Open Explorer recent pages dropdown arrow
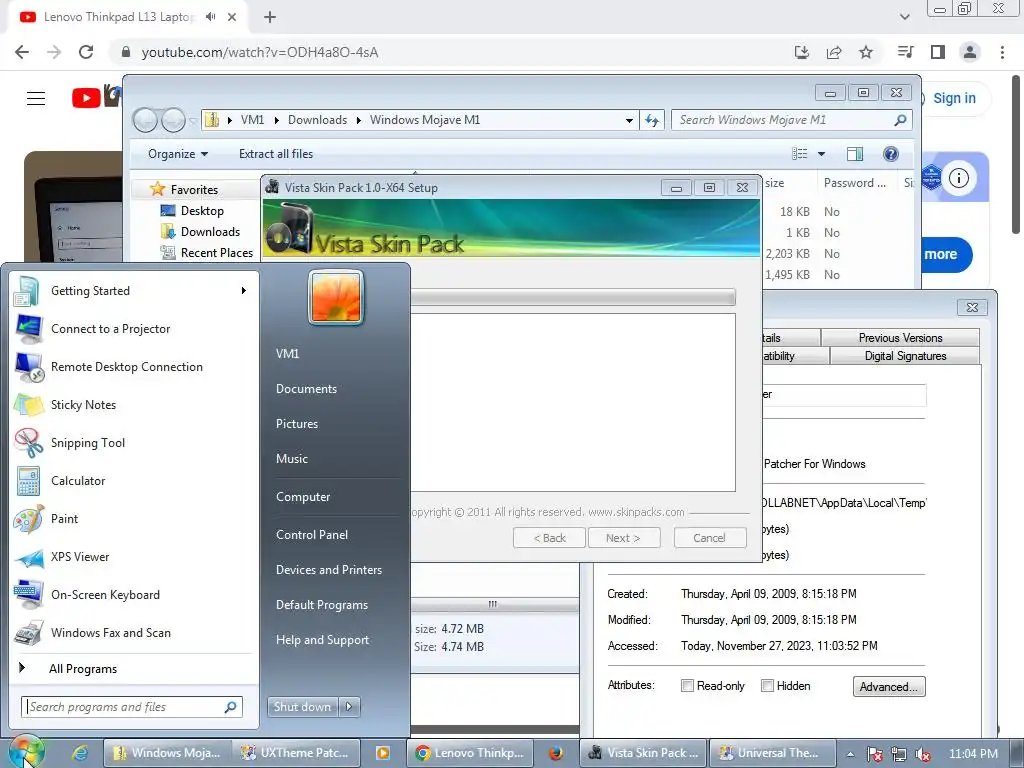Viewport: 1024px width, 768px height. click(192, 121)
